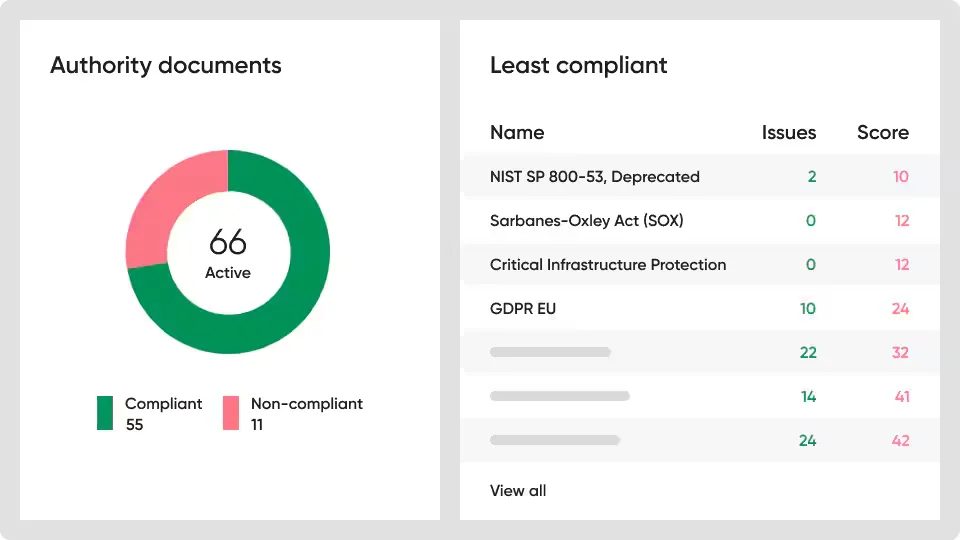Click score value 42
The image size is (960, 540).
click(901, 441)
